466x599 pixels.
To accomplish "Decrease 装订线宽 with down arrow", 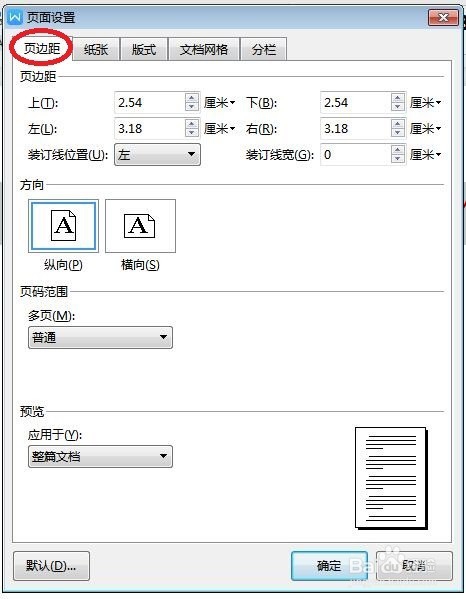I will tap(398, 159).
